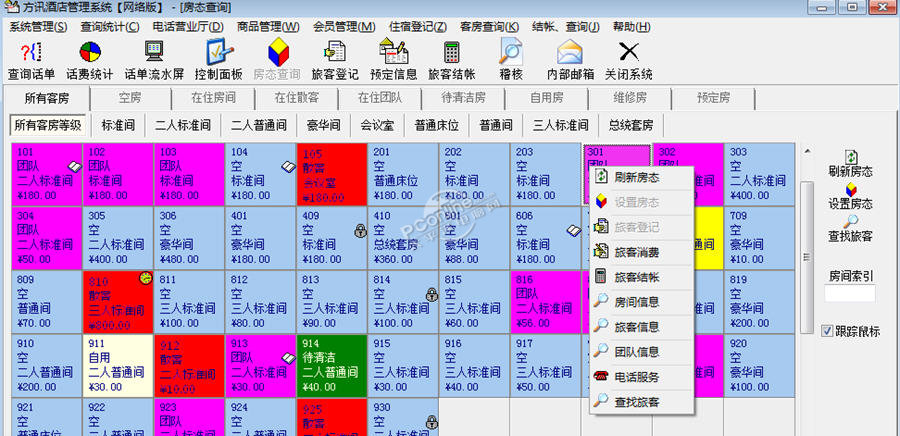This screenshot has height=436, width=900.
Task: Open the 电话营业厅(D) menu
Action: point(188,26)
